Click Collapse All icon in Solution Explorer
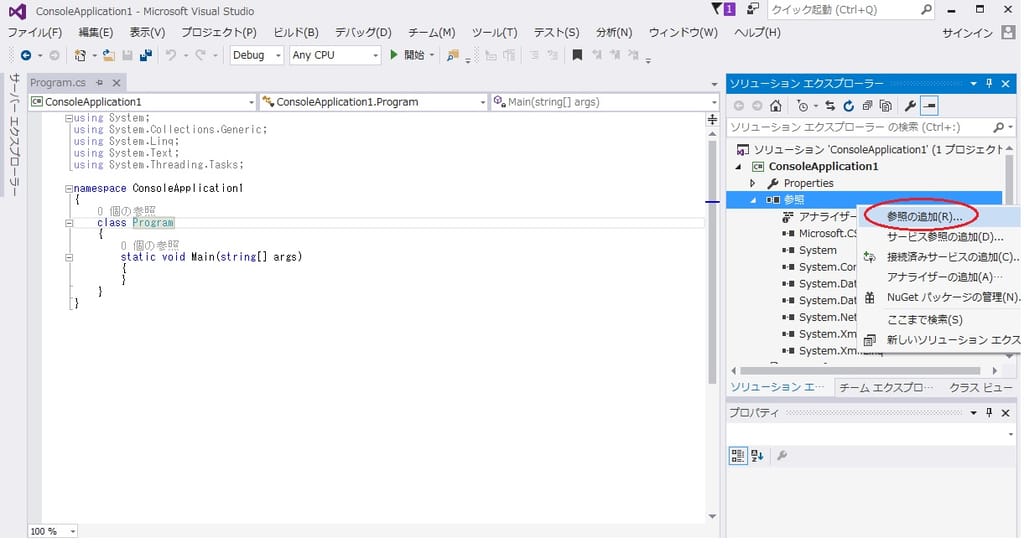The height and width of the screenshot is (548, 1024). [866, 105]
